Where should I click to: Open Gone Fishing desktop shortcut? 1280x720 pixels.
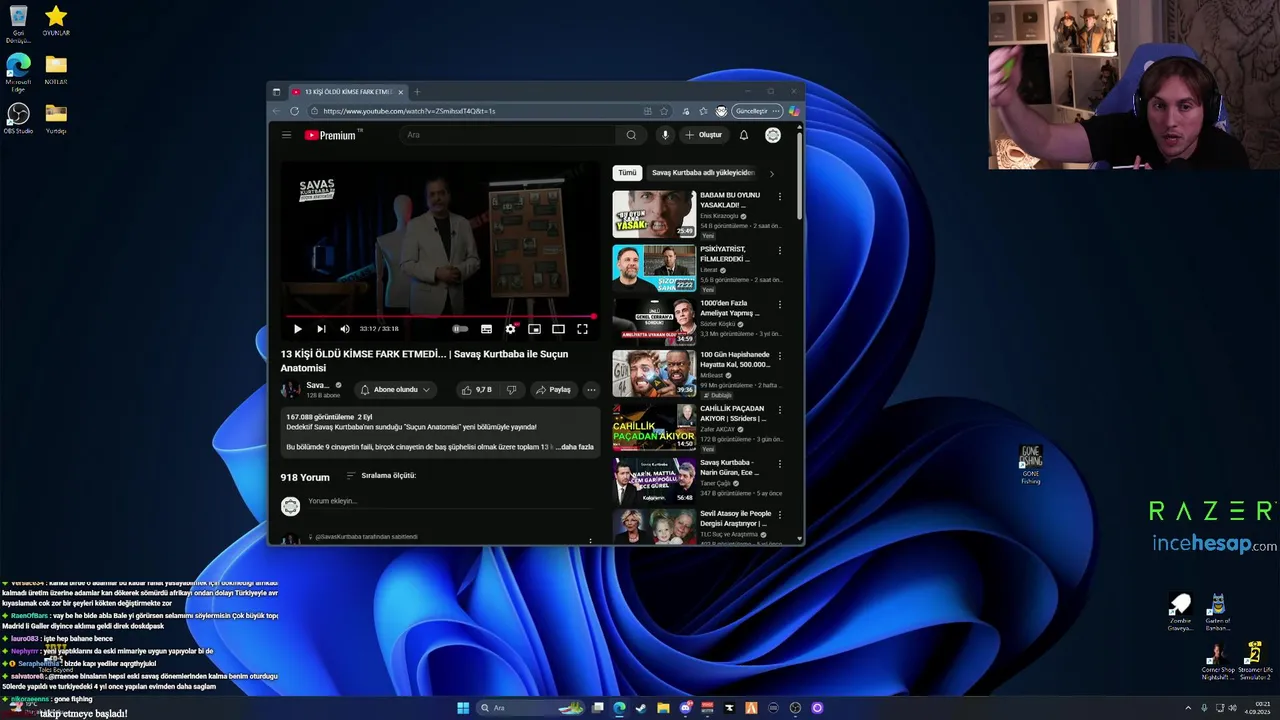1031,465
